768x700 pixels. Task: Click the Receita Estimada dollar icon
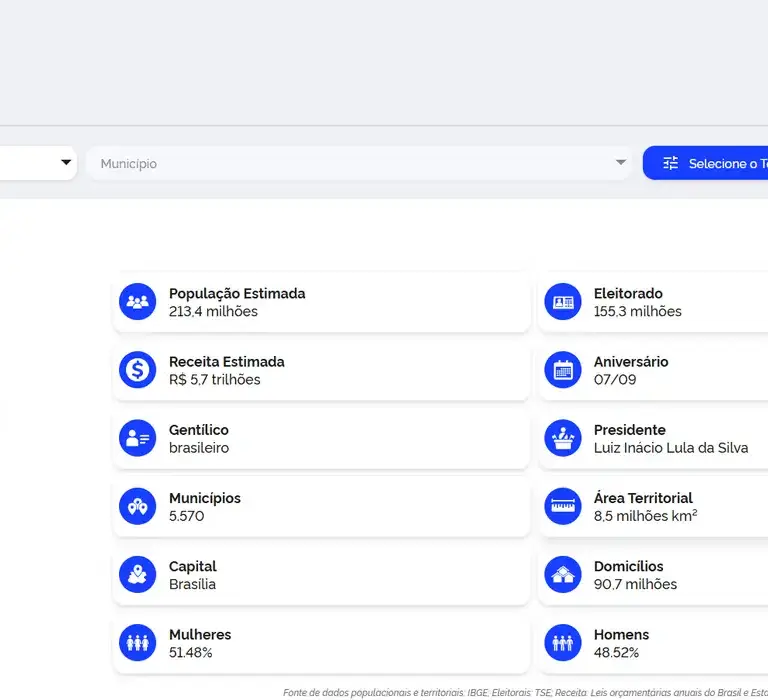pyautogui.click(x=138, y=370)
